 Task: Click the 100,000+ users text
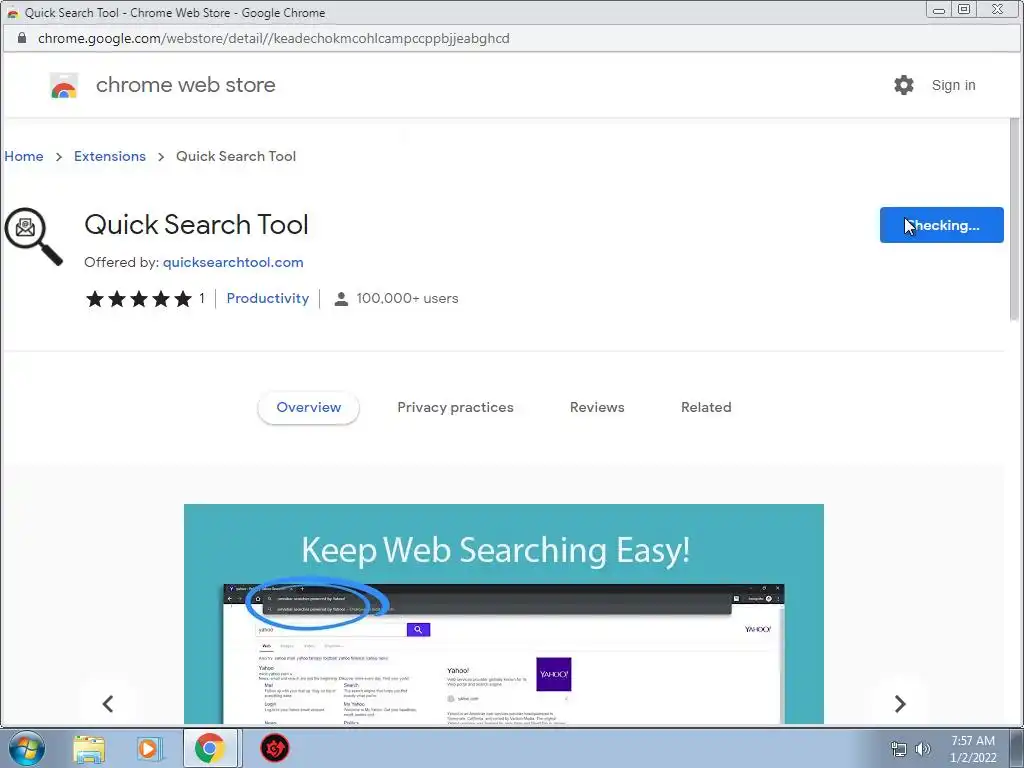[408, 299]
